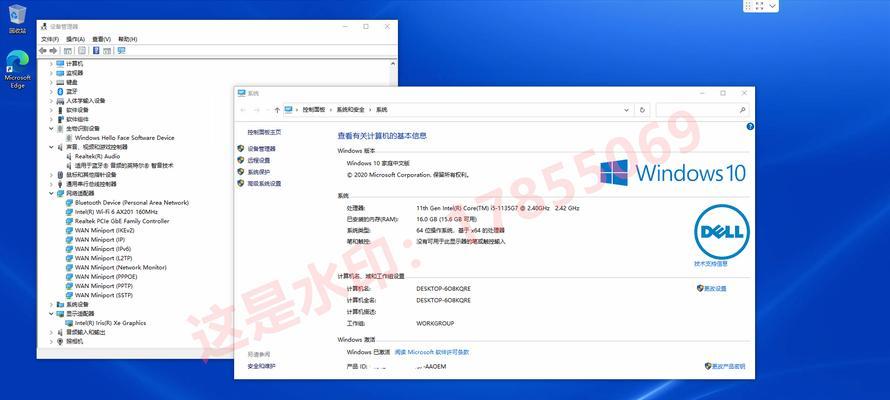Collapse the 生物识别设备 (Biometric) node
890x400 pixels.
[52, 129]
